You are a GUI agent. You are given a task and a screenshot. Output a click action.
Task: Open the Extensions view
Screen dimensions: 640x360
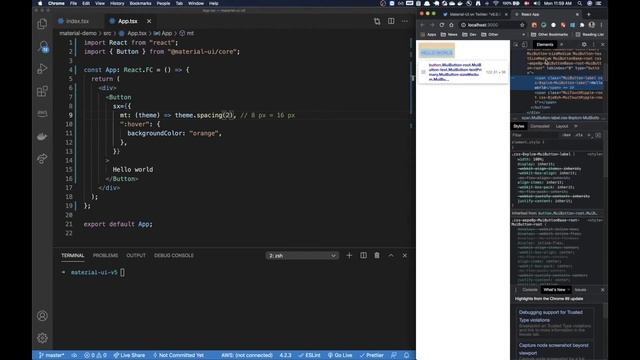(x=42, y=91)
